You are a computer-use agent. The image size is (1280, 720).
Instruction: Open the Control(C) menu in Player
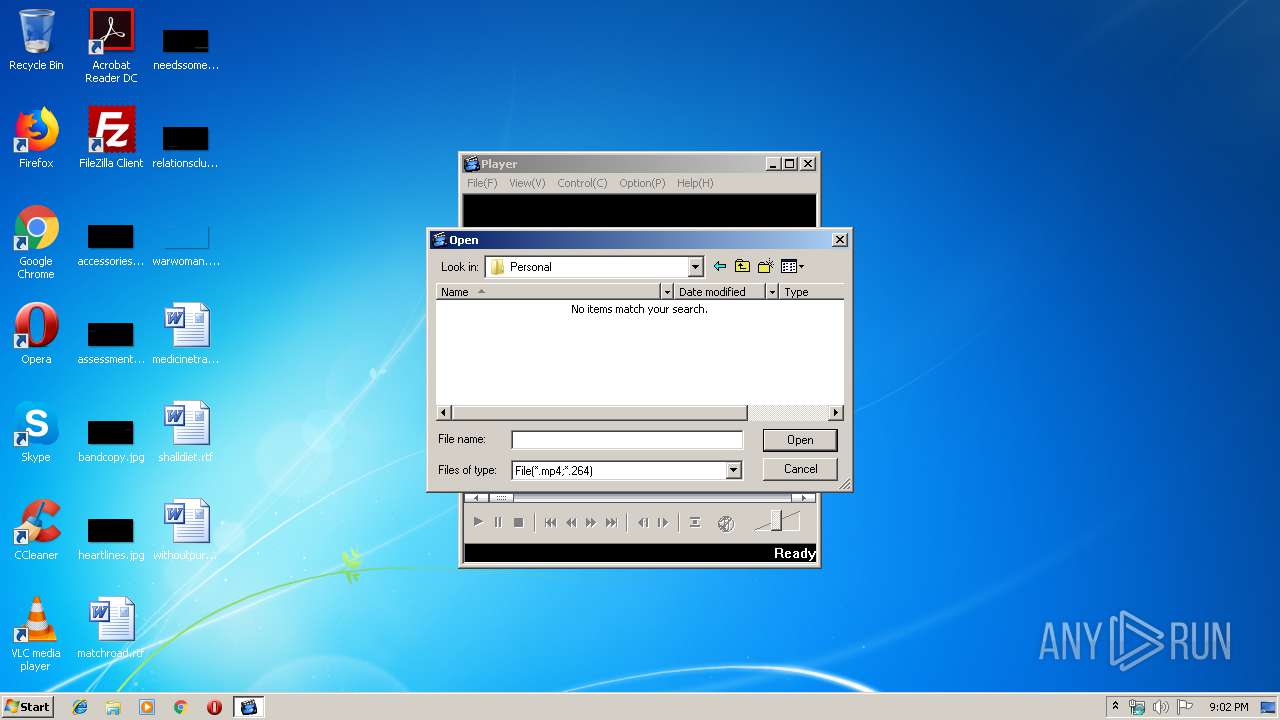[x=582, y=183]
